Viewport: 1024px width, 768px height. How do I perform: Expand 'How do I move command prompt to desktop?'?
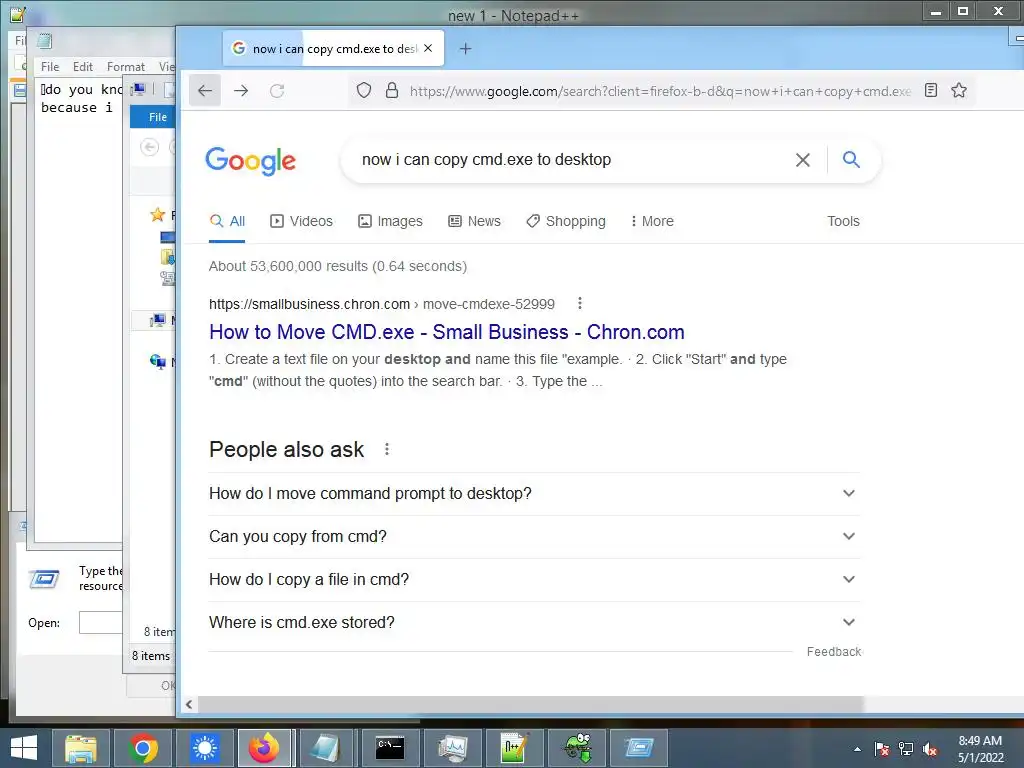coord(534,493)
